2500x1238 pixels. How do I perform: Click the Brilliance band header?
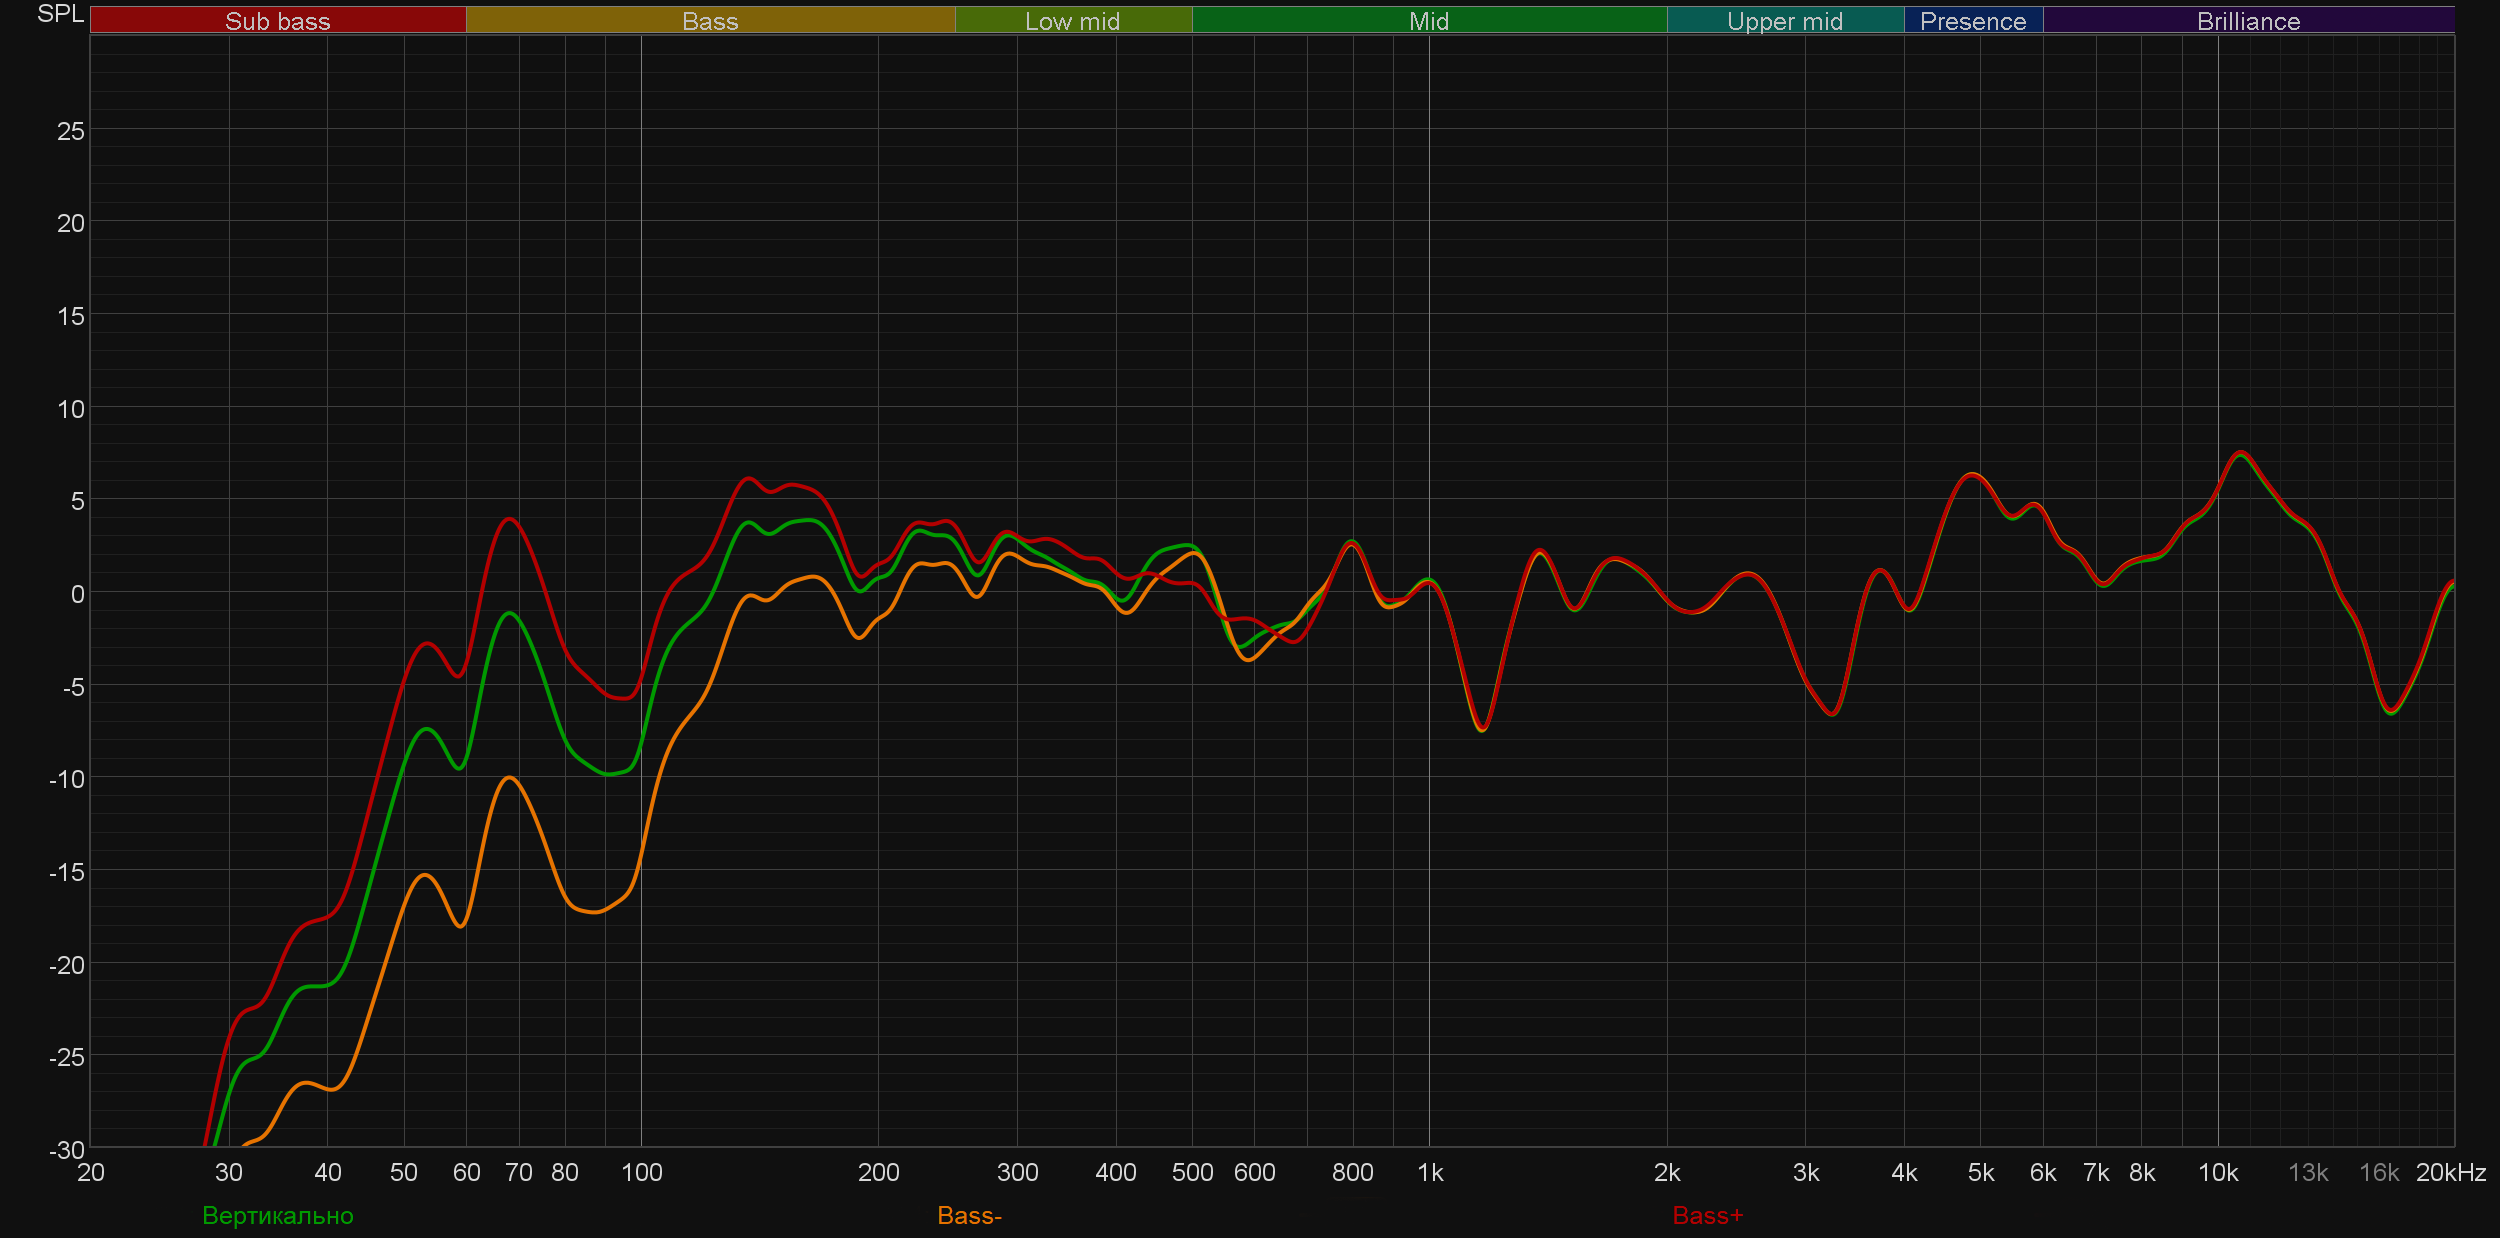tap(2248, 21)
